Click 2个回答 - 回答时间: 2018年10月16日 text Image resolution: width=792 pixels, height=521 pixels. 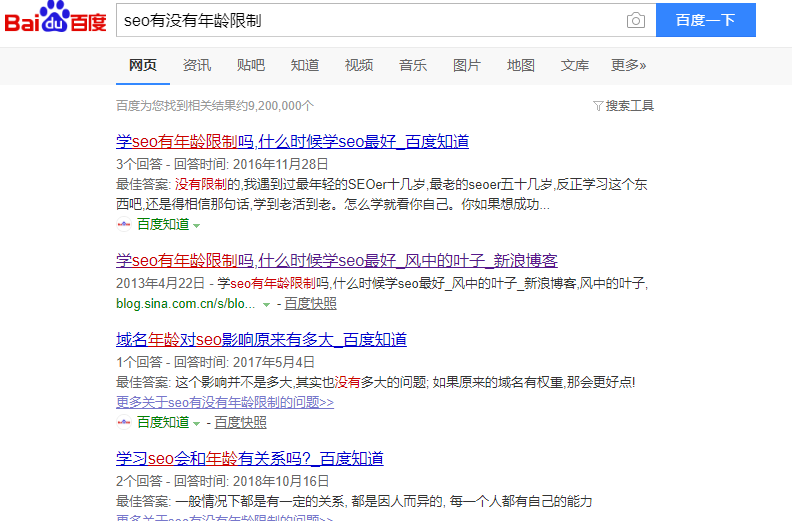[222, 482]
